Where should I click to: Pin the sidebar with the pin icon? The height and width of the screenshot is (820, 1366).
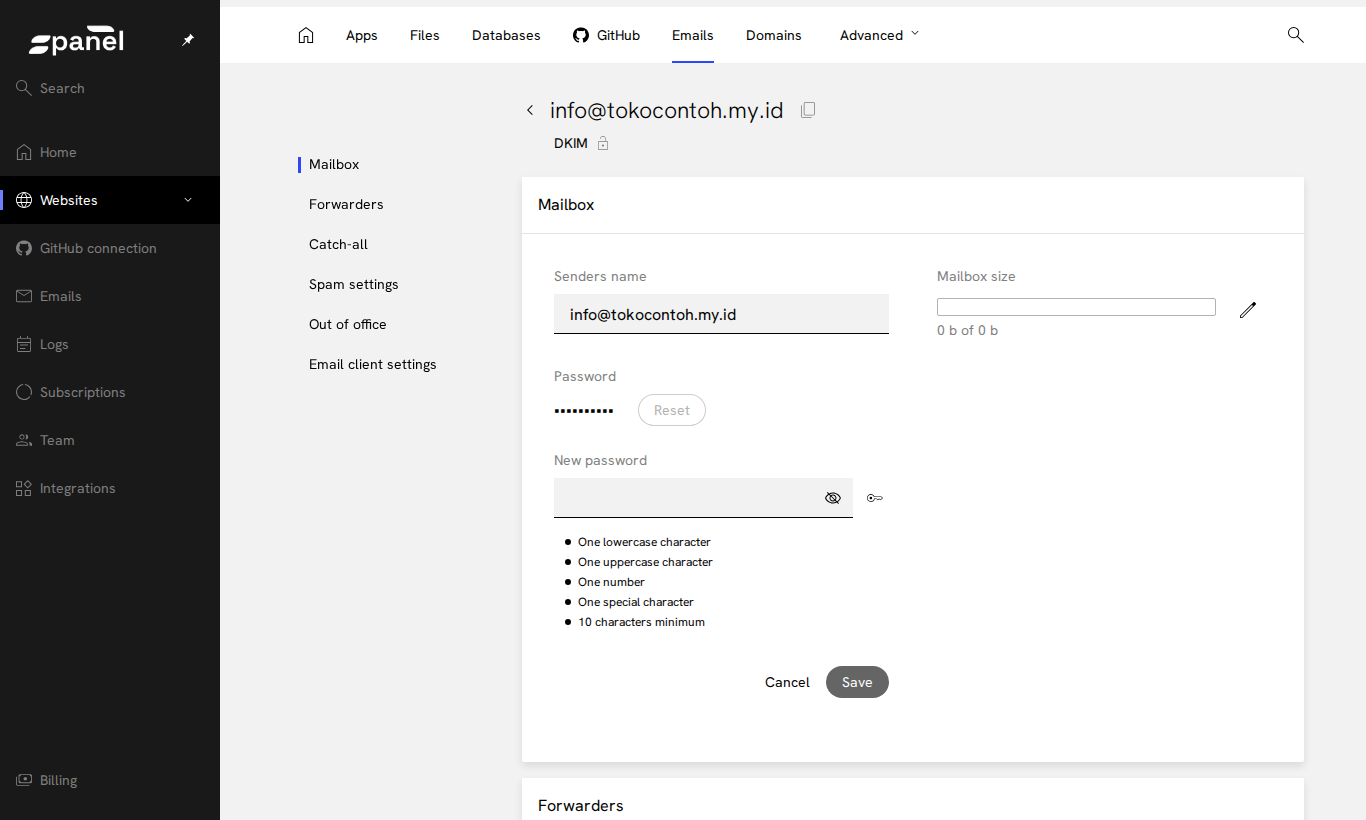188,40
